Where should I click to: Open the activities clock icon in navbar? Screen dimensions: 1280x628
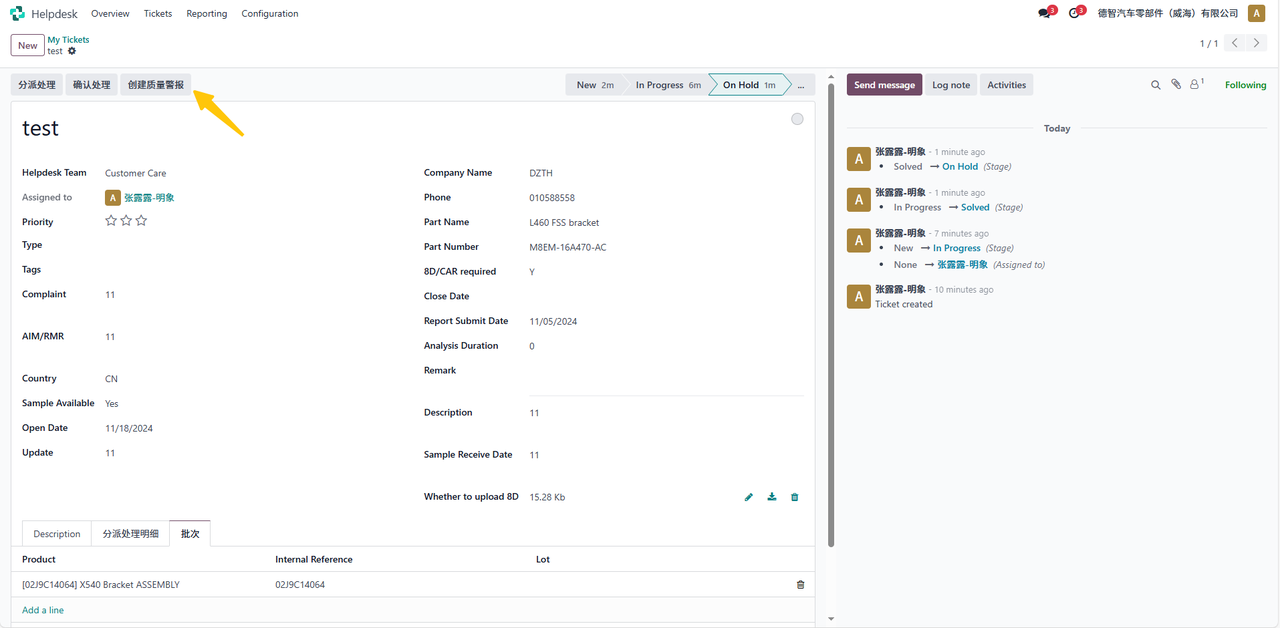pyautogui.click(x=1074, y=14)
